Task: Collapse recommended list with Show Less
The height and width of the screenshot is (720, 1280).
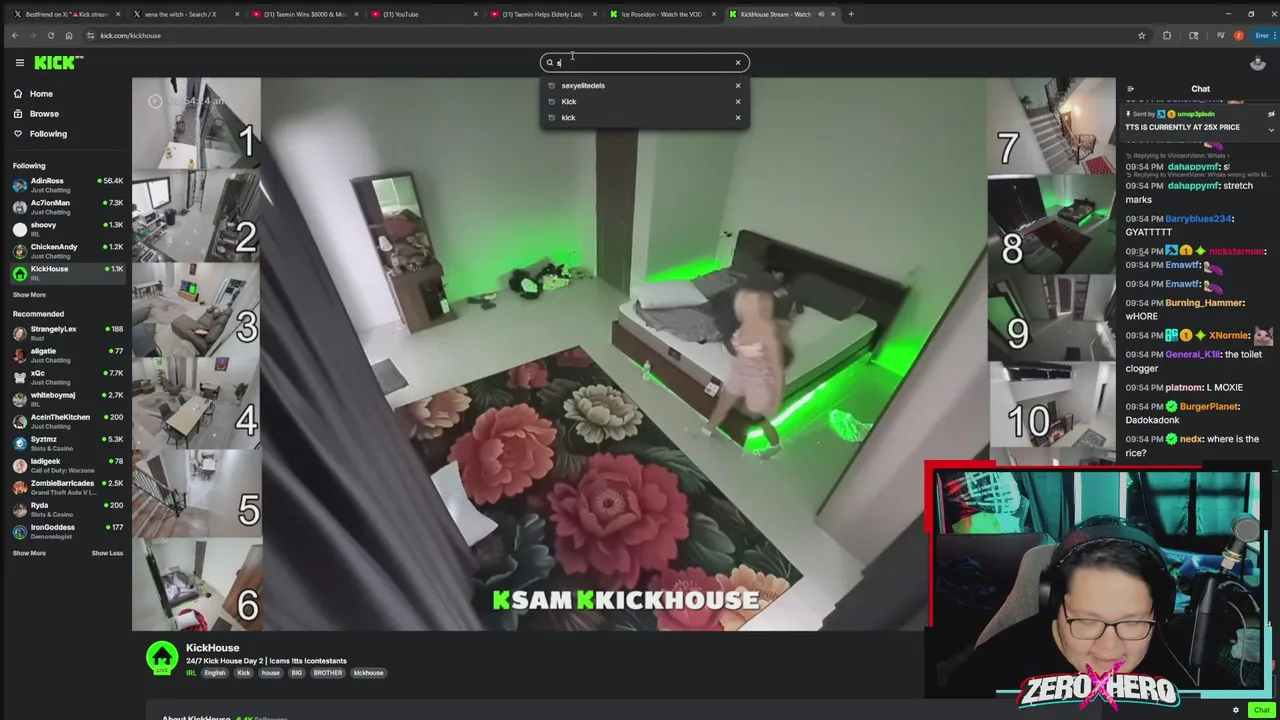Action: tap(107, 553)
